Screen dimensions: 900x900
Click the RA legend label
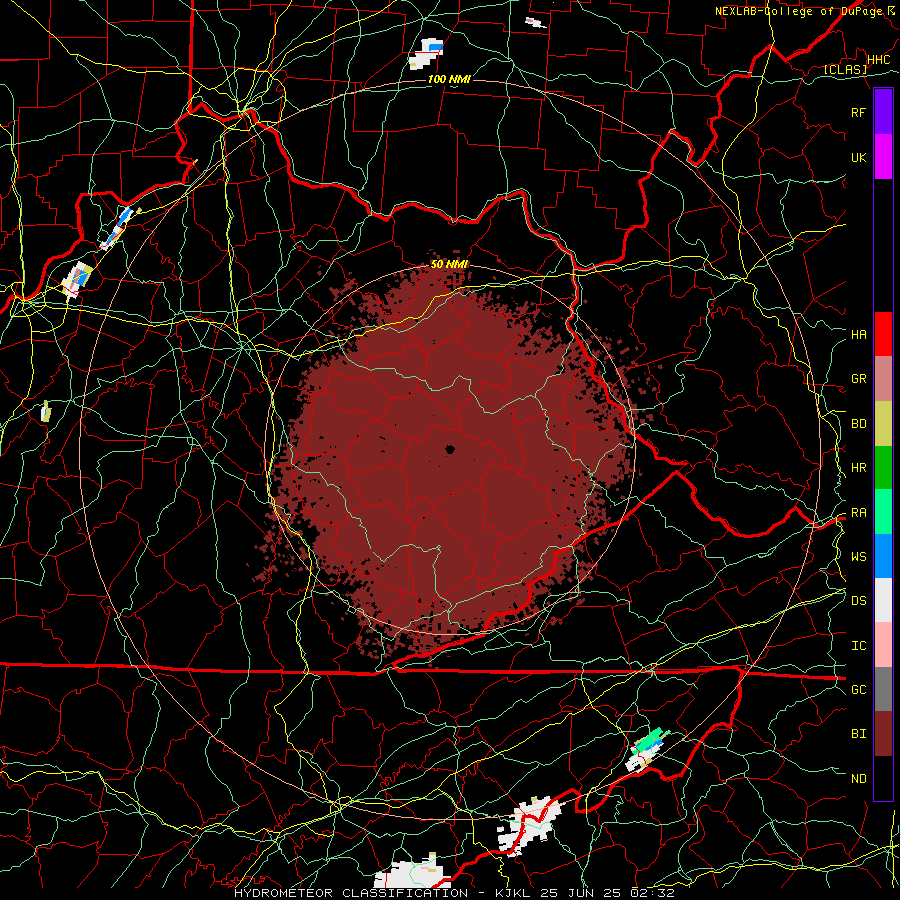[x=859, y=513]
